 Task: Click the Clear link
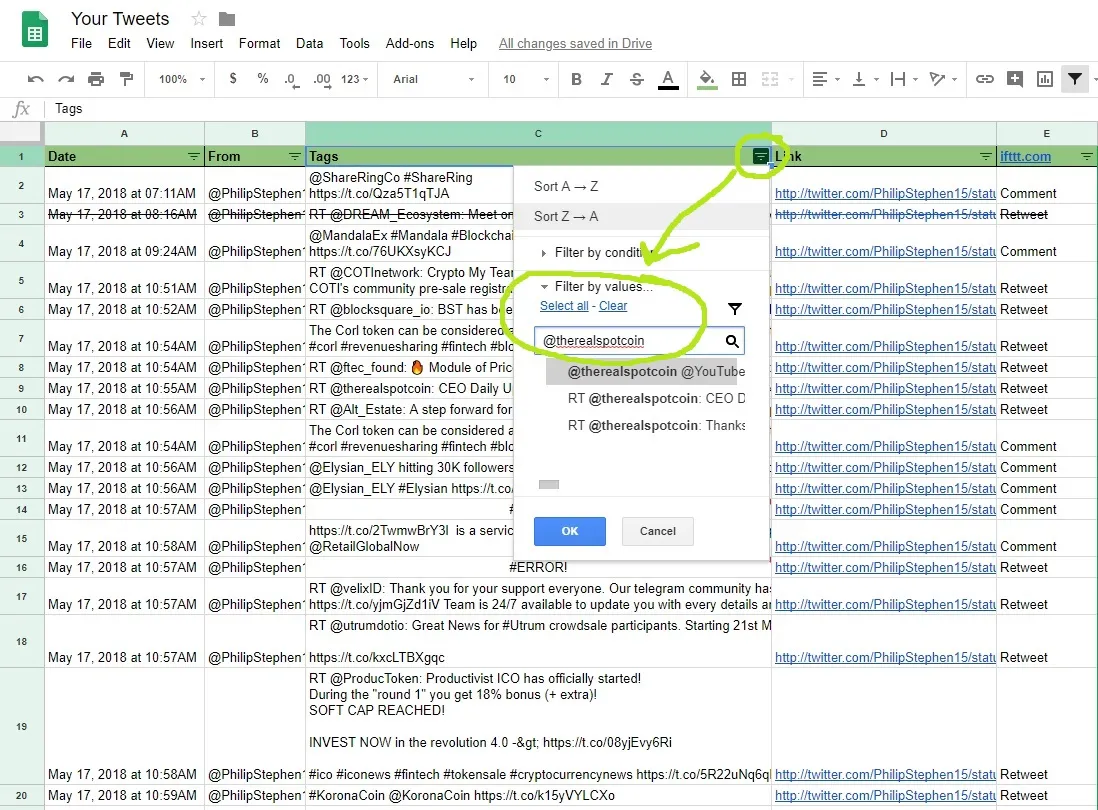point(613,306)
